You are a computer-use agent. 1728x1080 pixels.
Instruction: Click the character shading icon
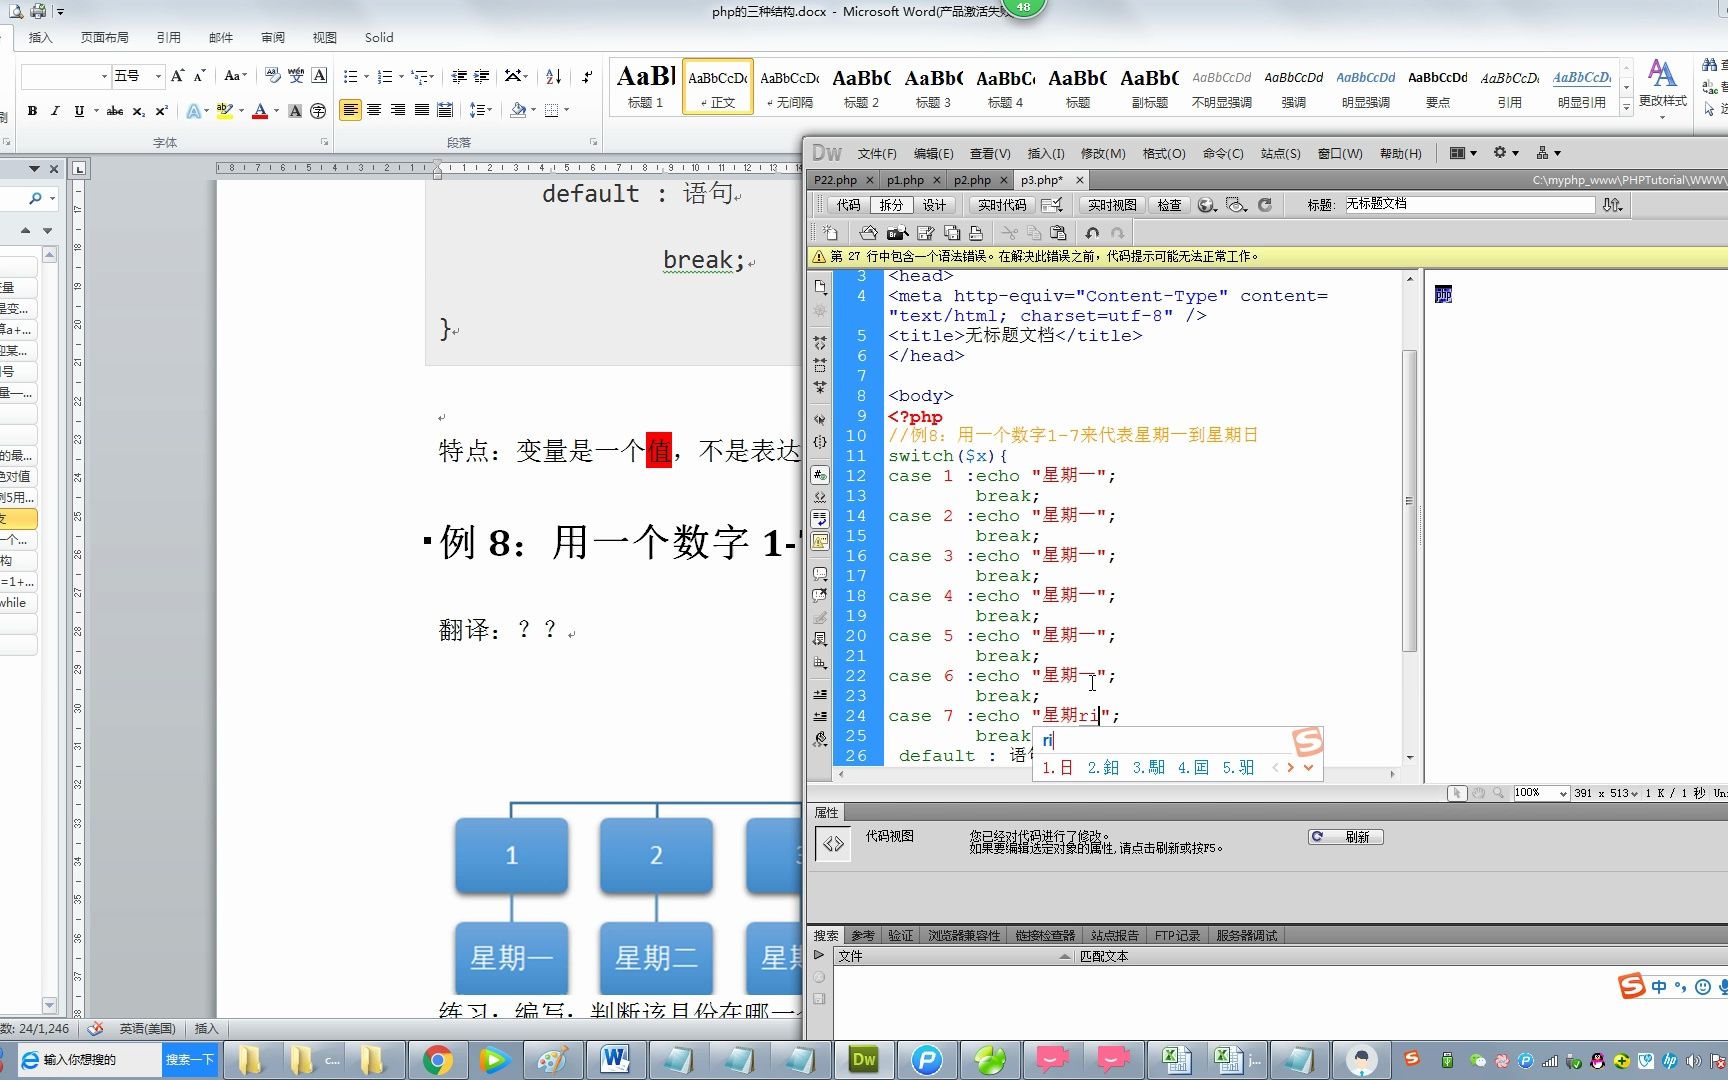(295, 111)
